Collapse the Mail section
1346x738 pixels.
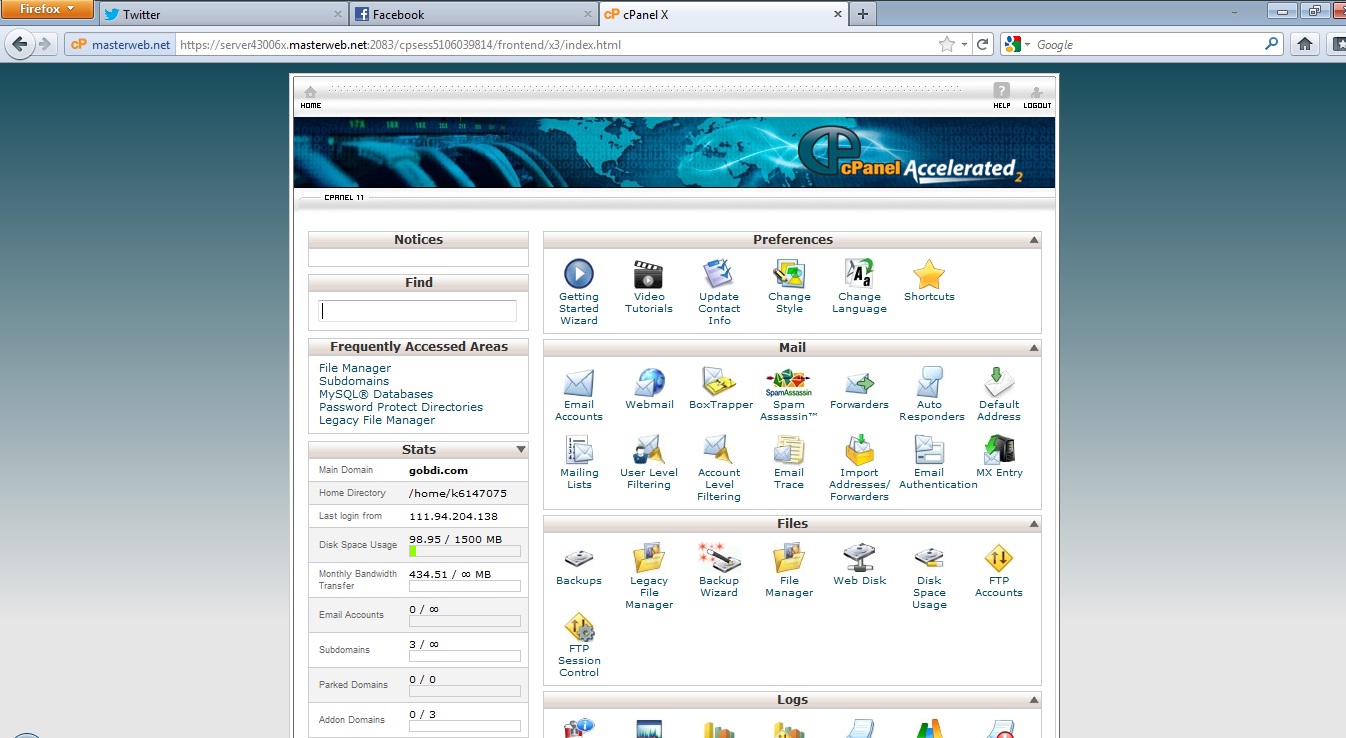[1033, 348]
